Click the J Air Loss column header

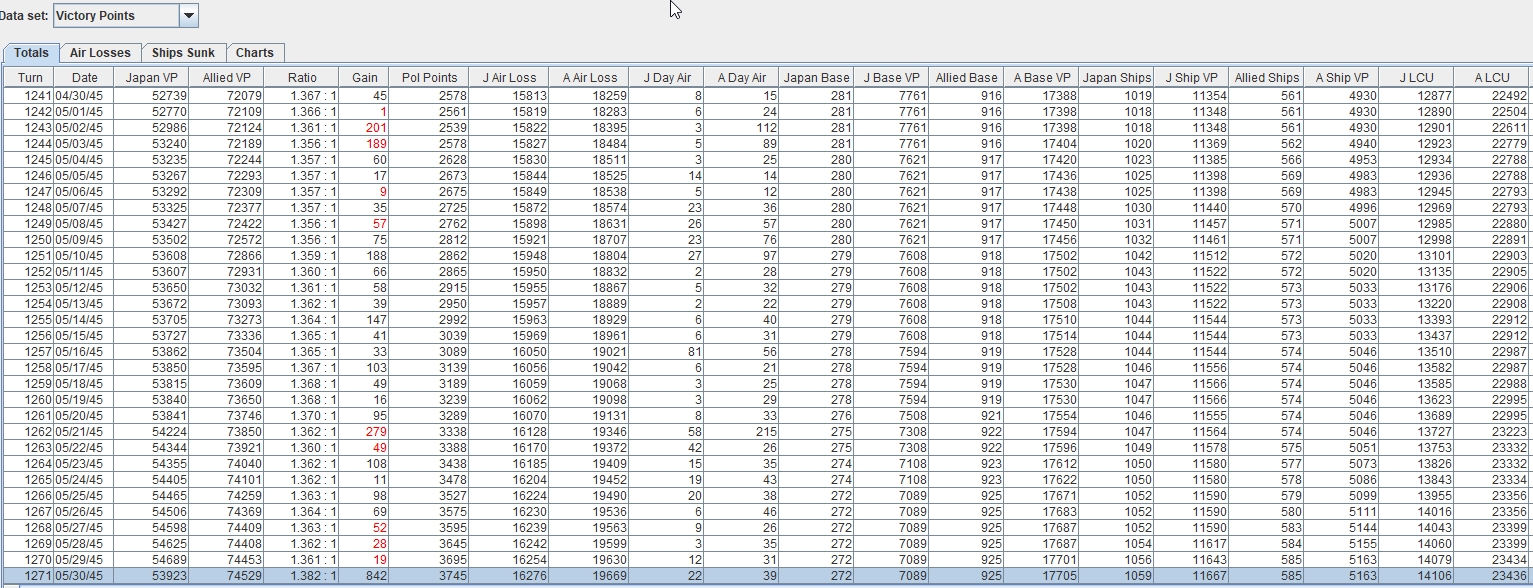(x=509, y=77)
